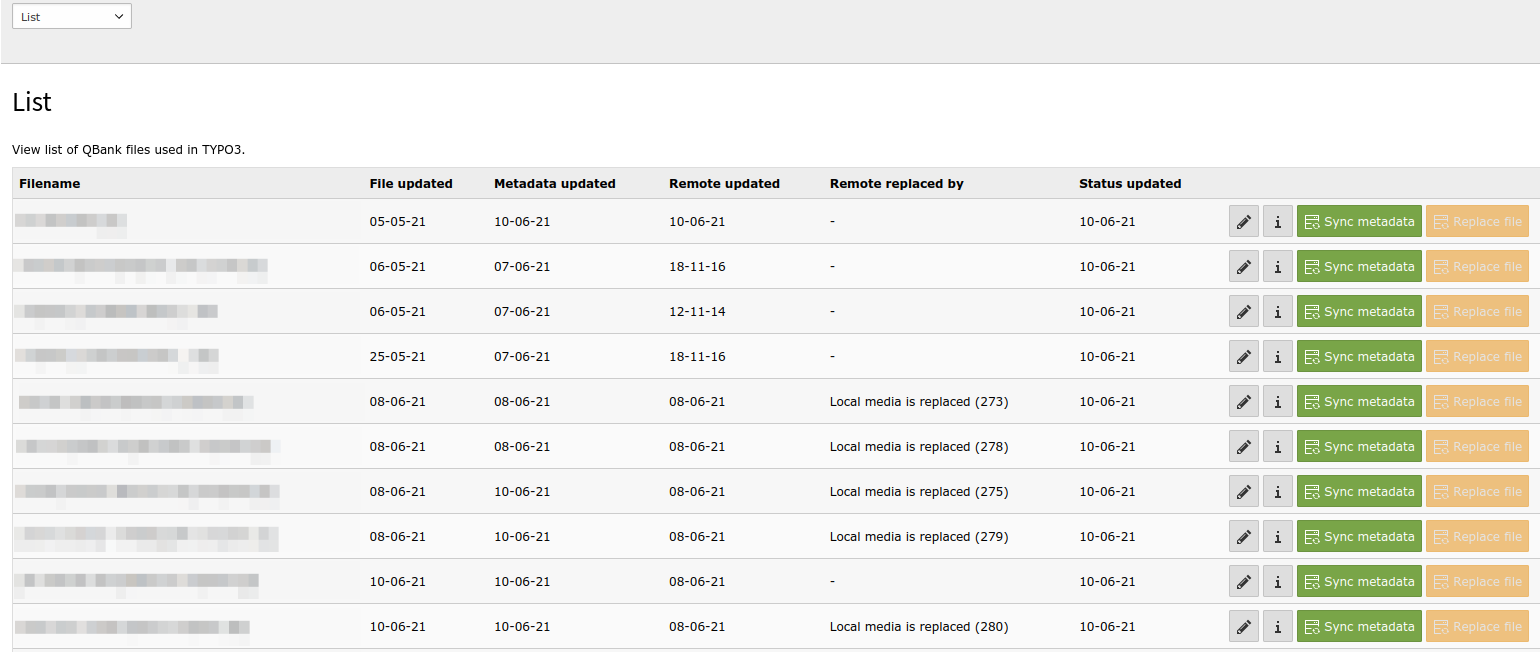Image resolution: width=1540 pixels, height=652 pixels.
Task: Click the Remote updated column header
Action: pos(724,184)
